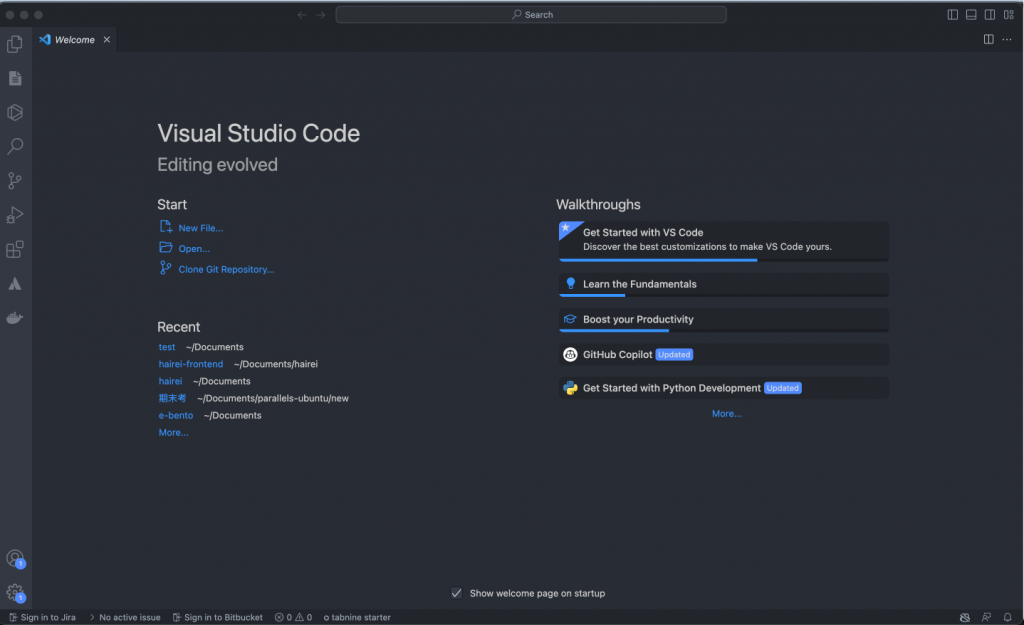Click the notifications bell in status bar
The image size is (1024, 625).
point(1008,618)
